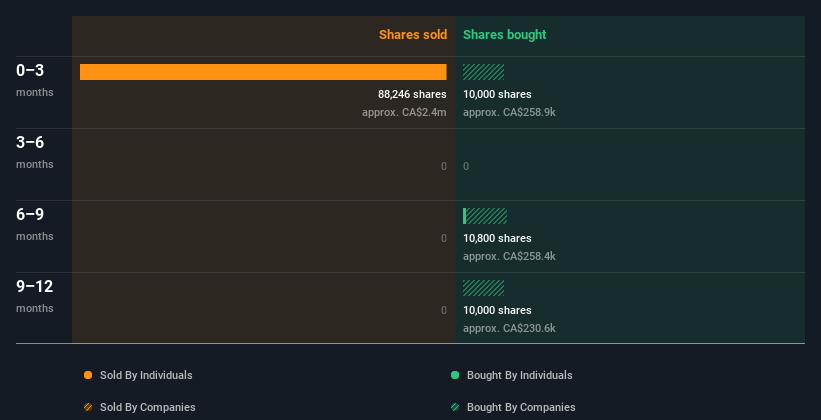
Task: Click the striped Sold By Companies legend icon
Action: (88, 407)
